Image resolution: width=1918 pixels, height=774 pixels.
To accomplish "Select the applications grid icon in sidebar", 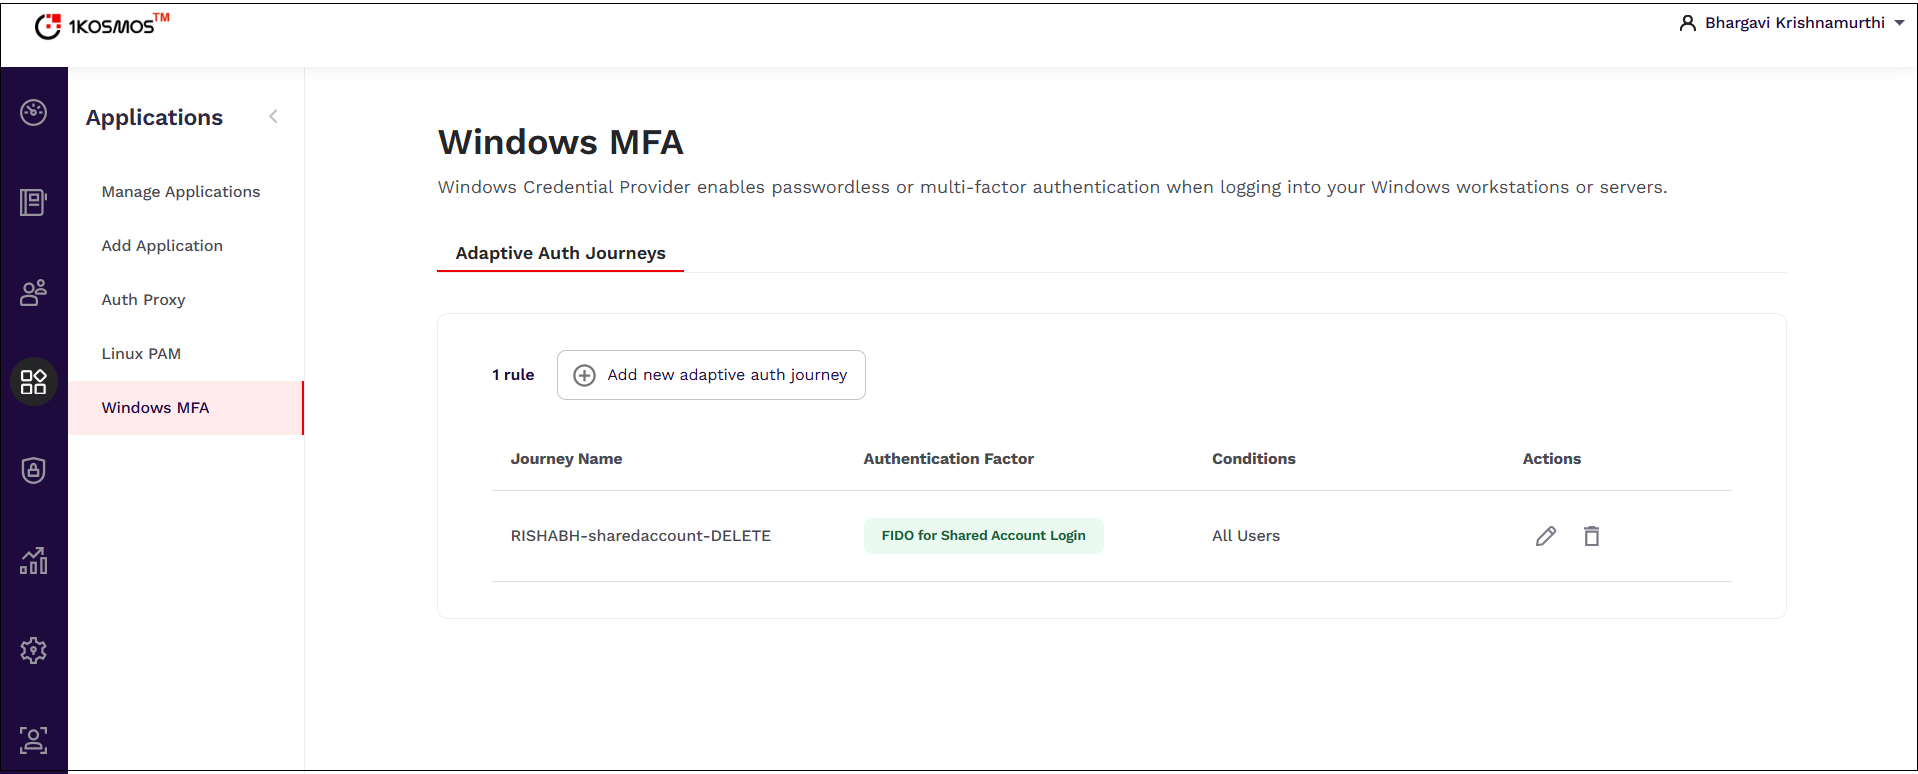I will click(34, 382).
